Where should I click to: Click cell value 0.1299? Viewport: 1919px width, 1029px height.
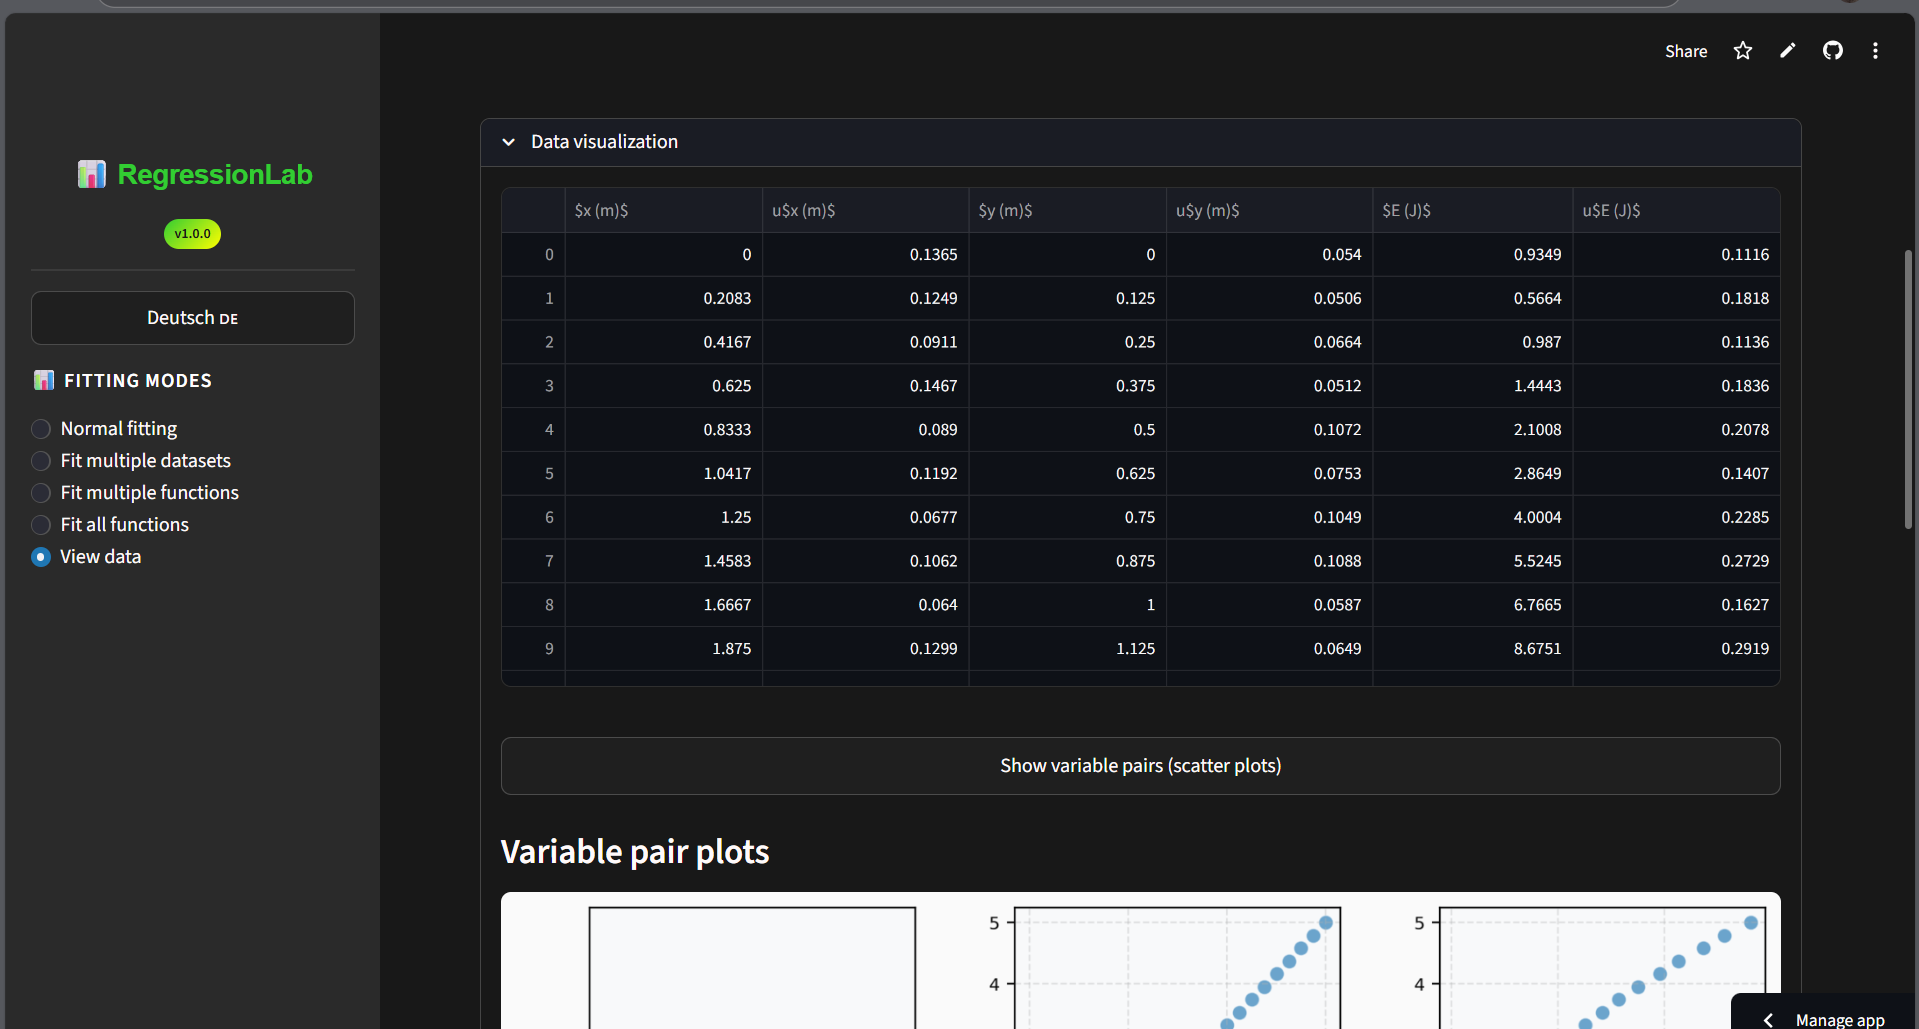point(866,649)
